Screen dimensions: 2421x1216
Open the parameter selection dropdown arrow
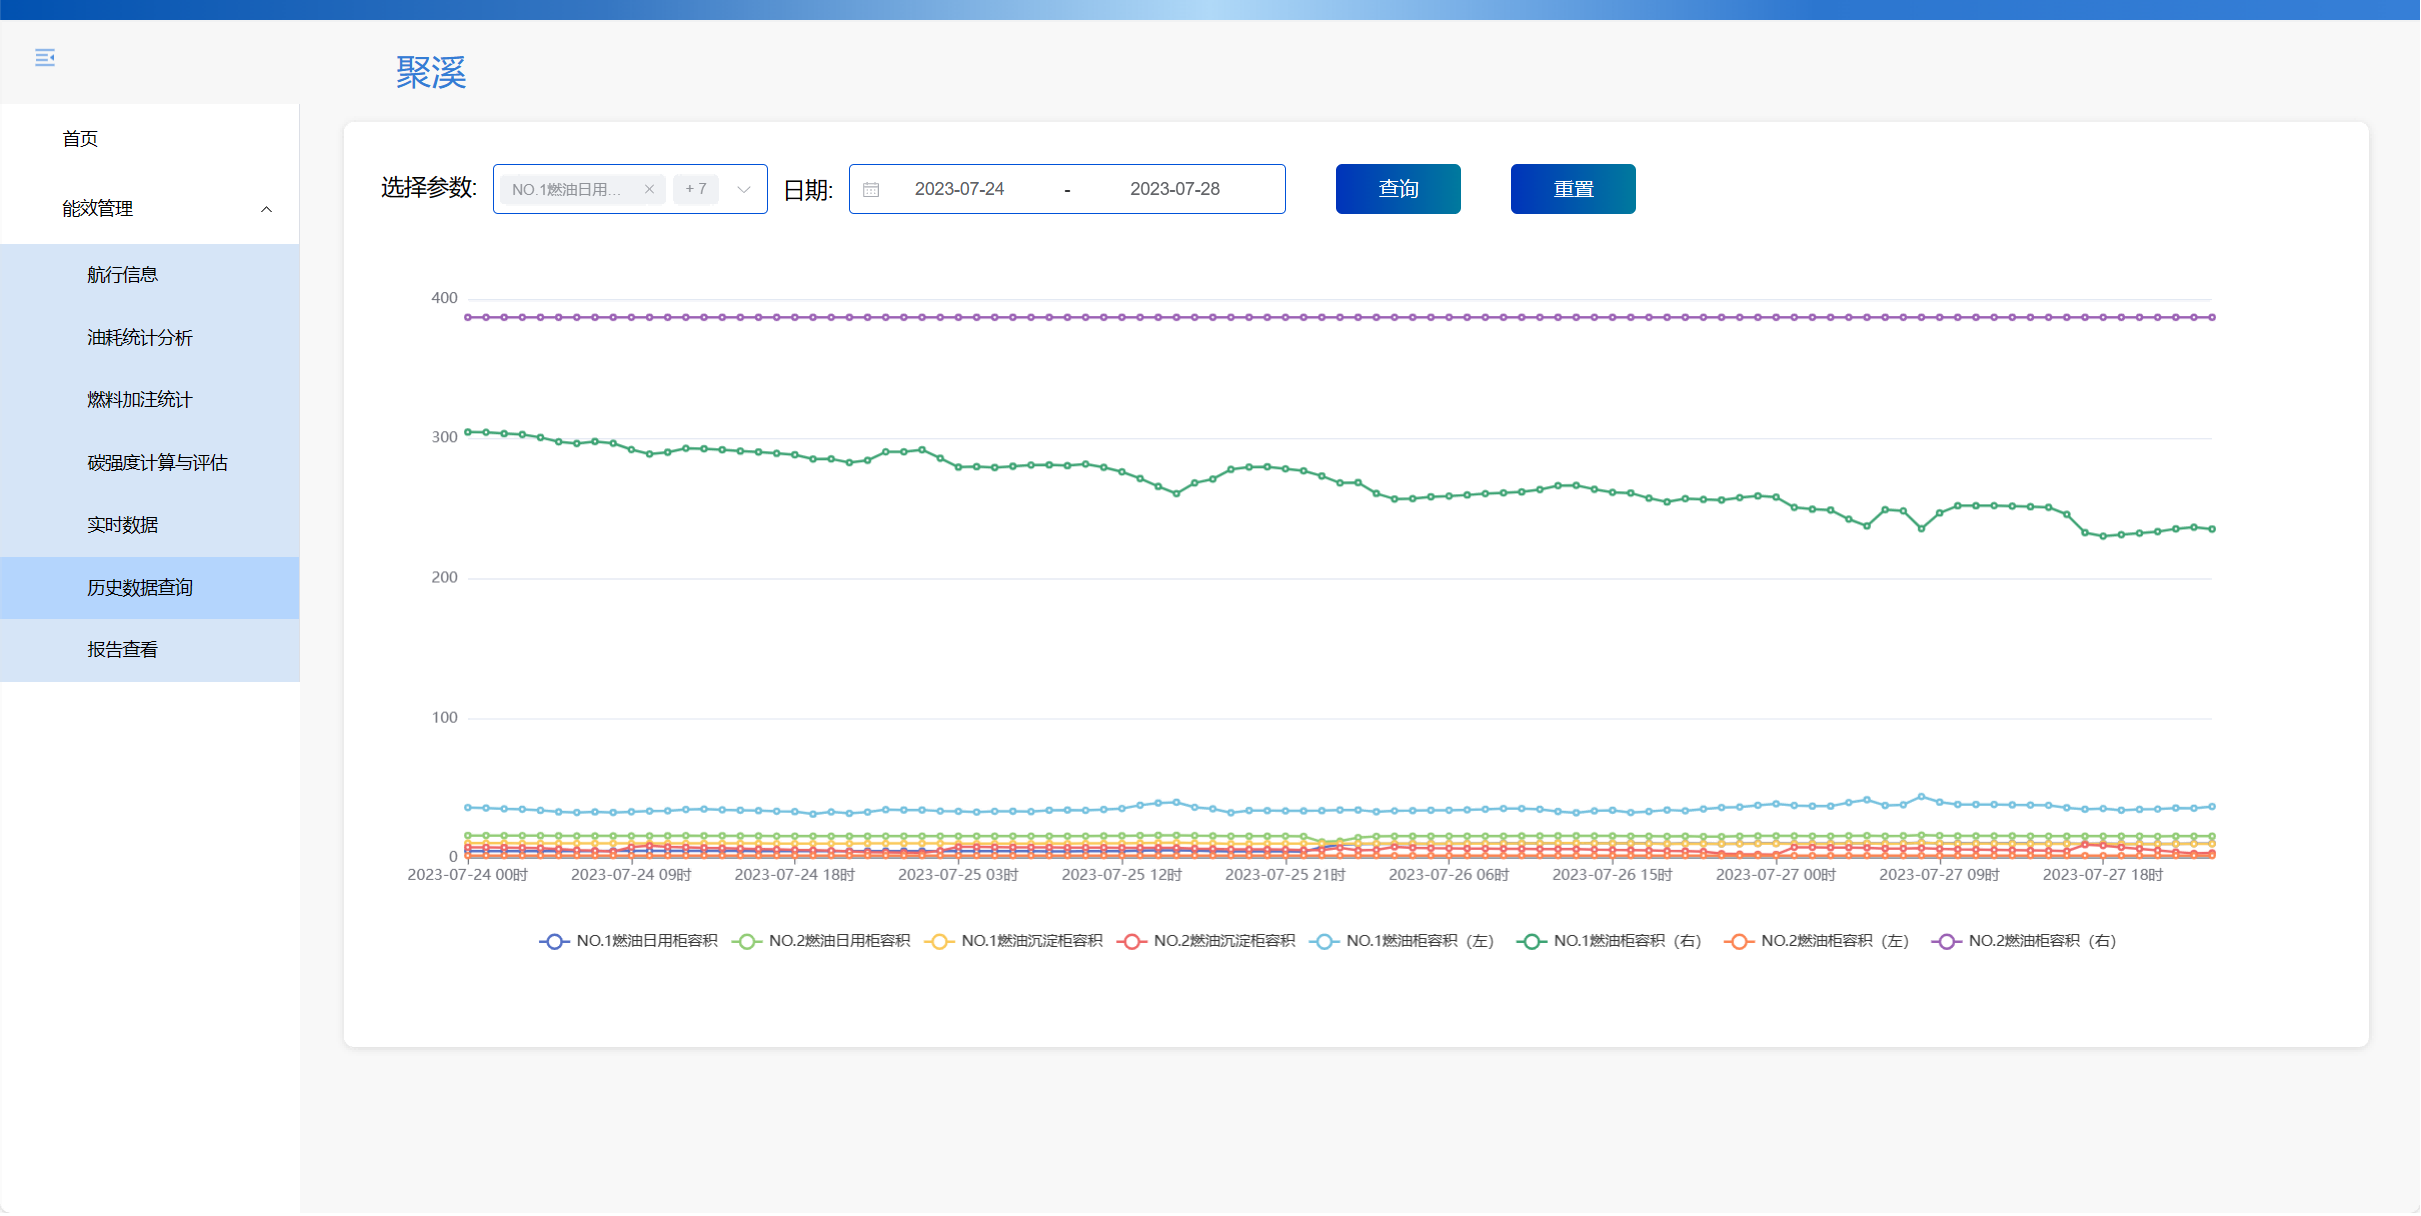point(744,189)
